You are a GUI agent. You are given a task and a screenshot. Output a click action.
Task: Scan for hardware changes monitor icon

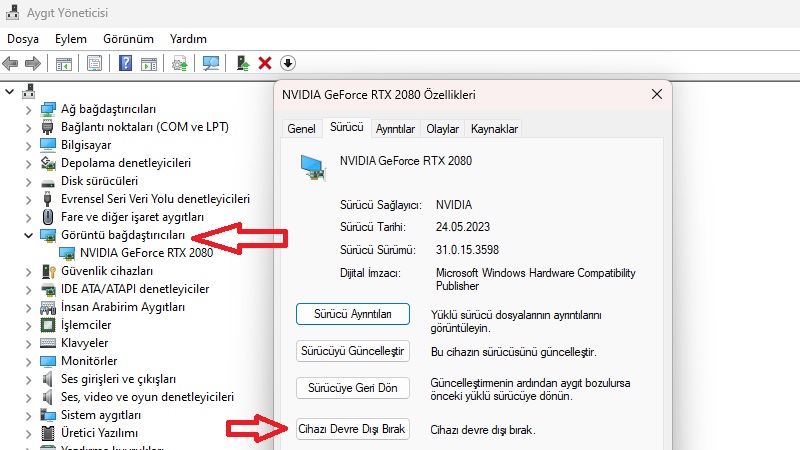click(x=211, y=63)
